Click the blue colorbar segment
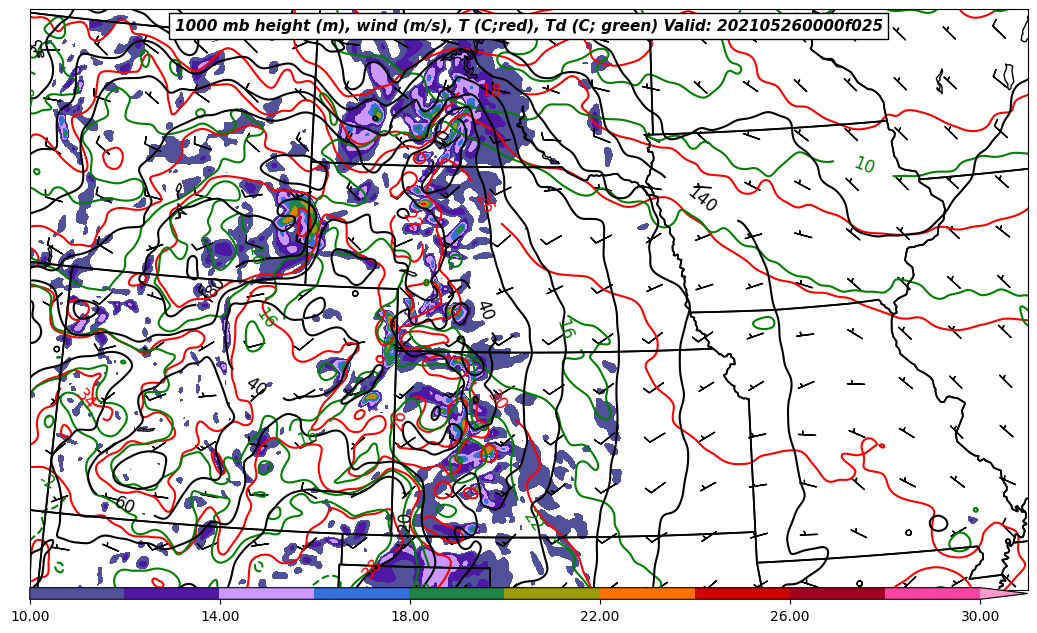The image size is (1037, 633). pos(362,593)
